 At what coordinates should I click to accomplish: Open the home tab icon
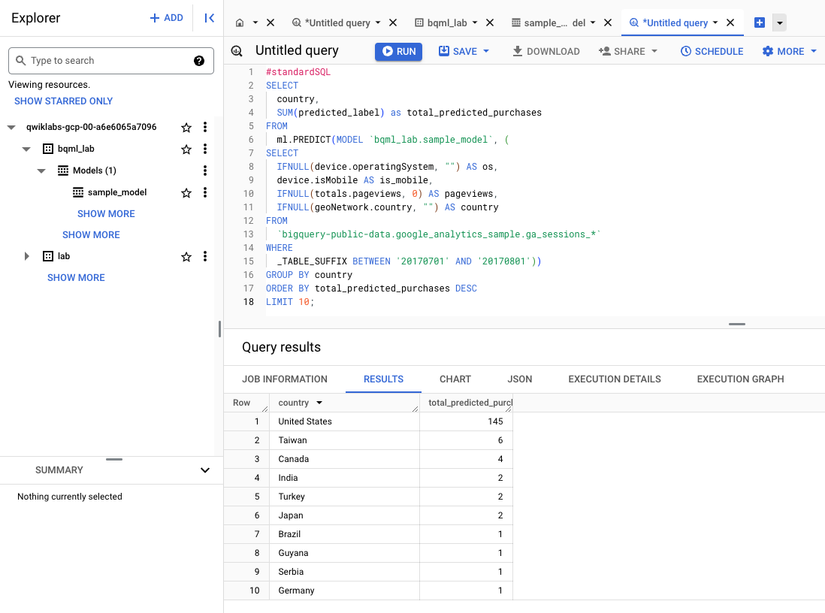[240, 23]
